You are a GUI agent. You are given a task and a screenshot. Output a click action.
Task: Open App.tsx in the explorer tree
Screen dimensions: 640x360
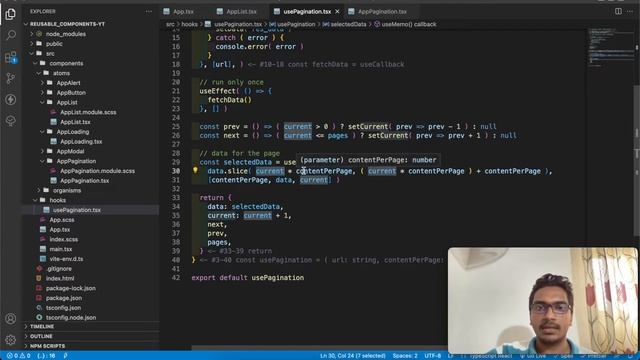(60, 230)
